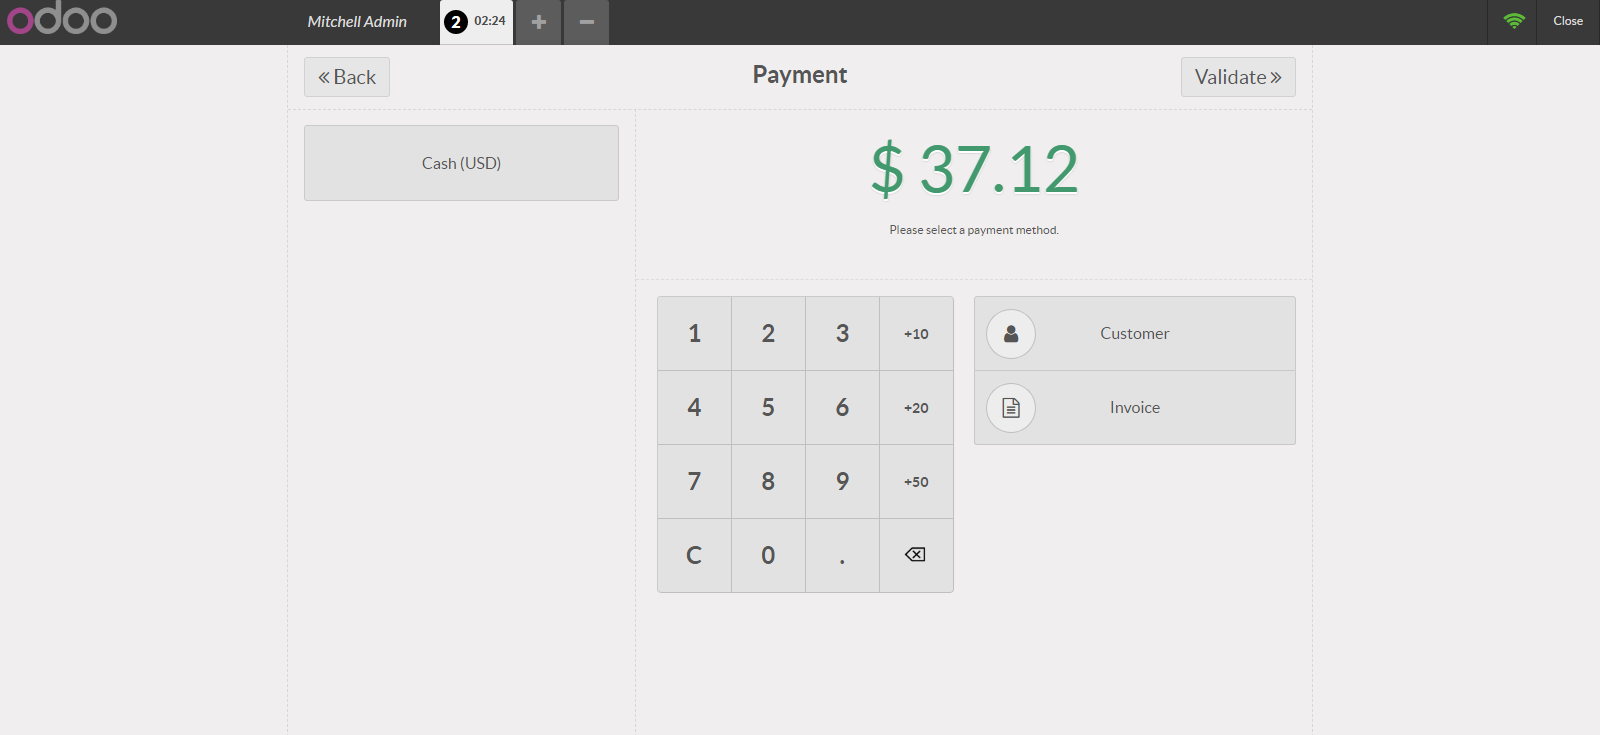Add +50 to the amount
1600x735 pixels.
click(x=916, y=481)
